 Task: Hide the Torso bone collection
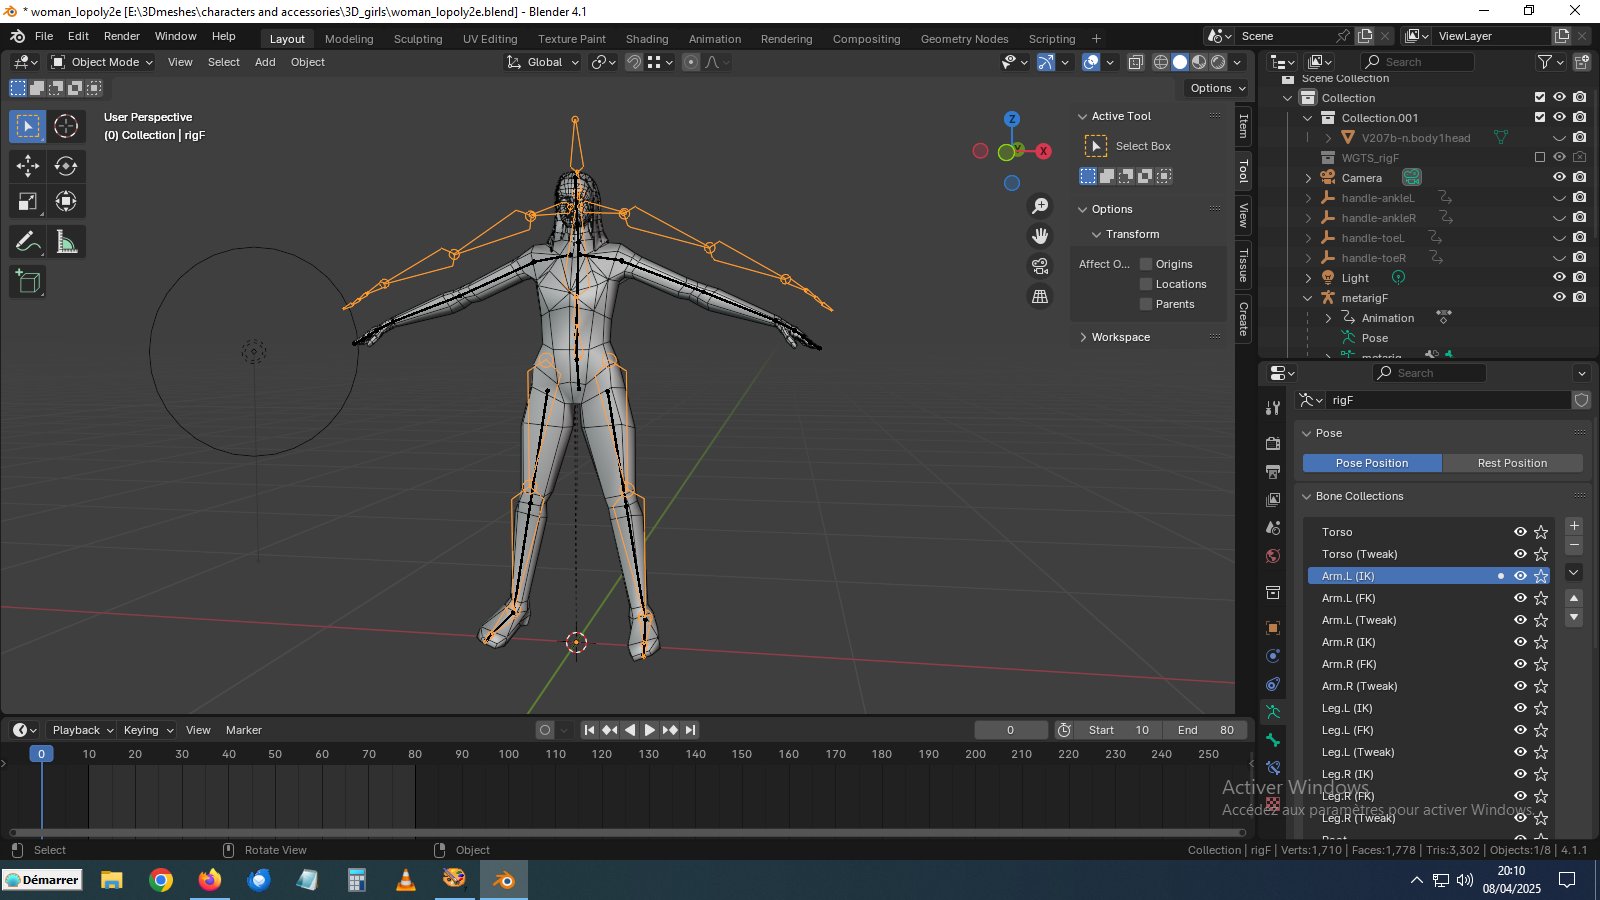(x=1520, y=532)
